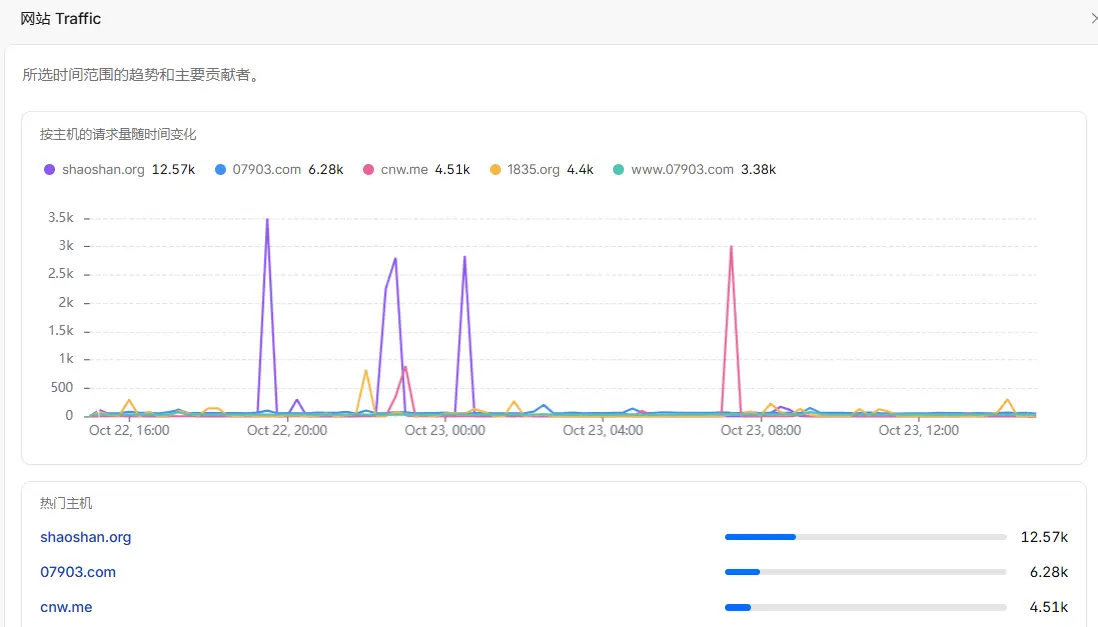The image size is (1098, 627).
Task: Click the Oct 22, 20:00 axis label
Action: click(287, 430)
